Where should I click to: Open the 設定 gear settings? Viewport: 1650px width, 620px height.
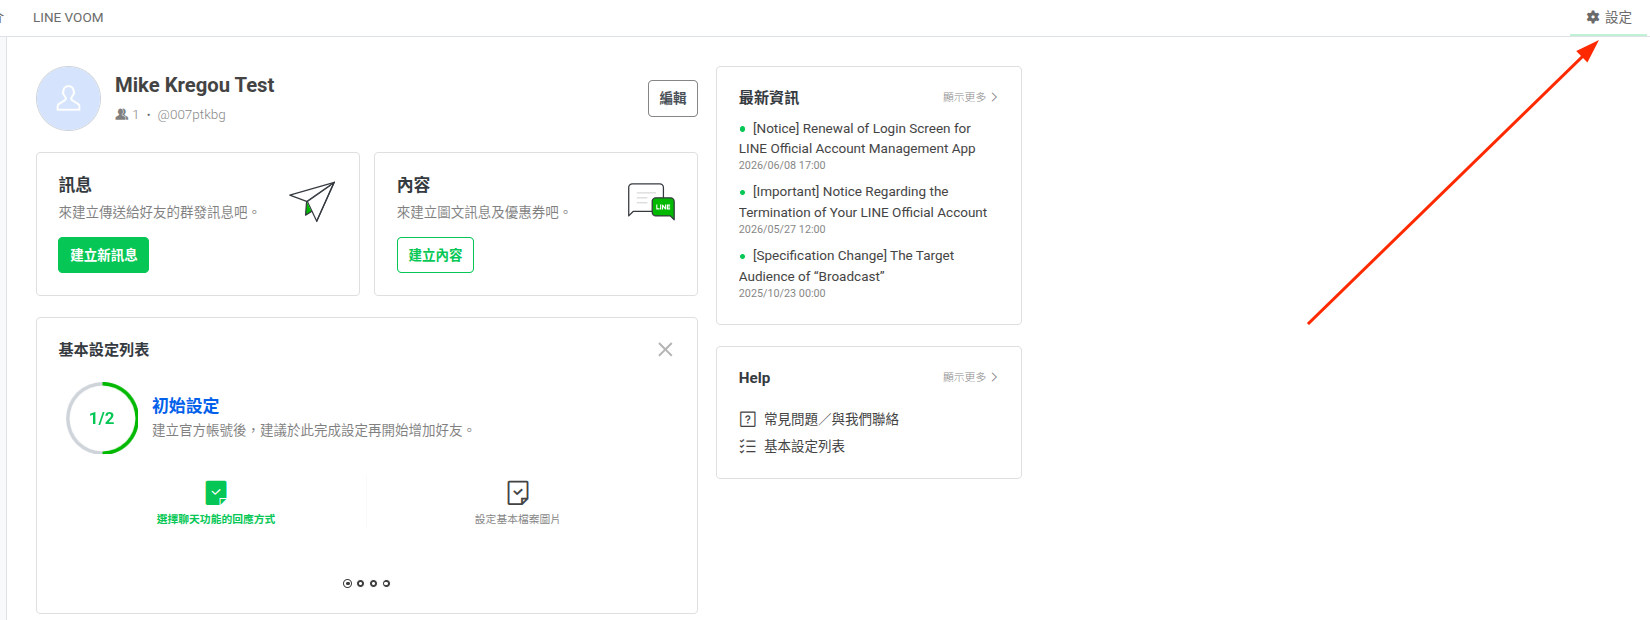click(1609, 17)
